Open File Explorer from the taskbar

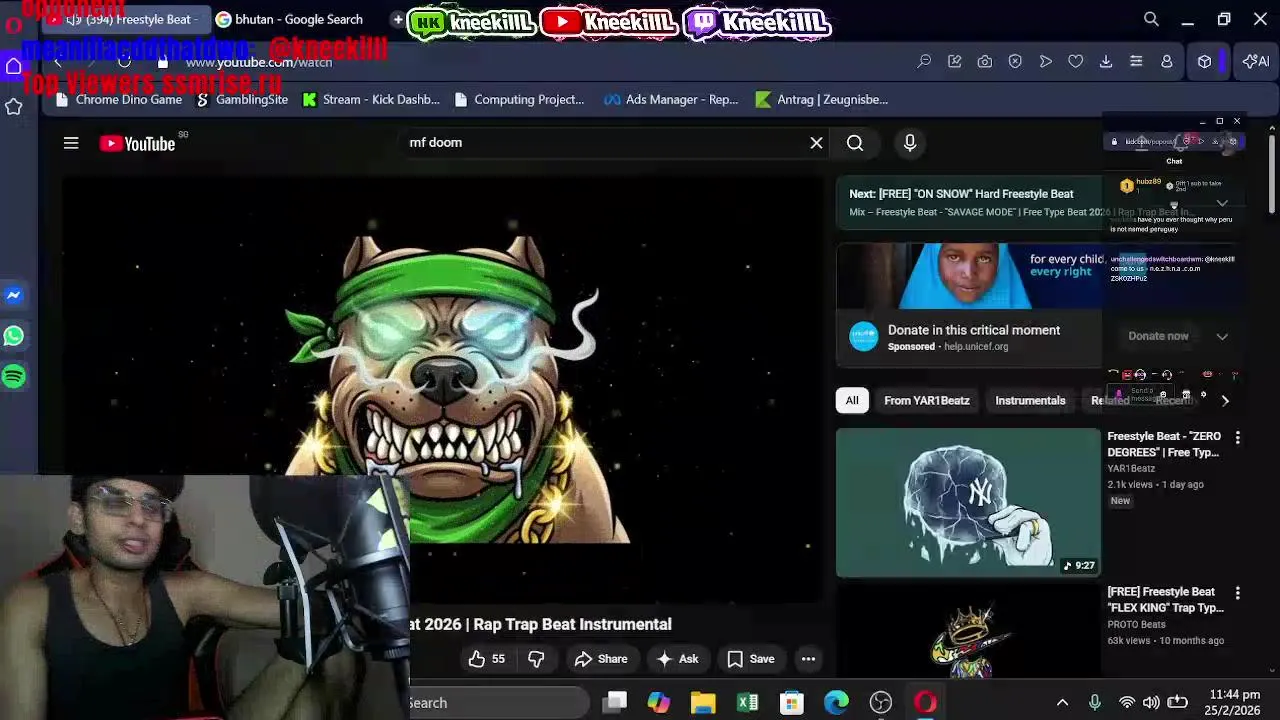point(703,703)
